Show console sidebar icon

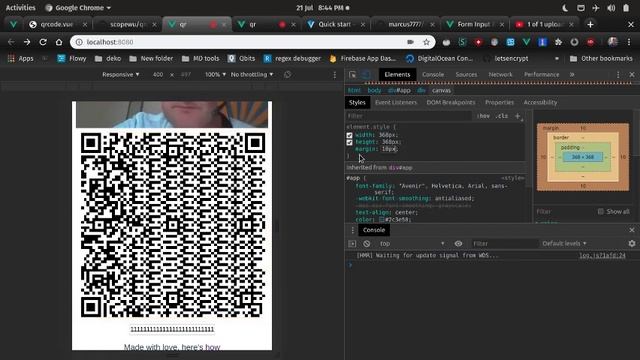352,244
